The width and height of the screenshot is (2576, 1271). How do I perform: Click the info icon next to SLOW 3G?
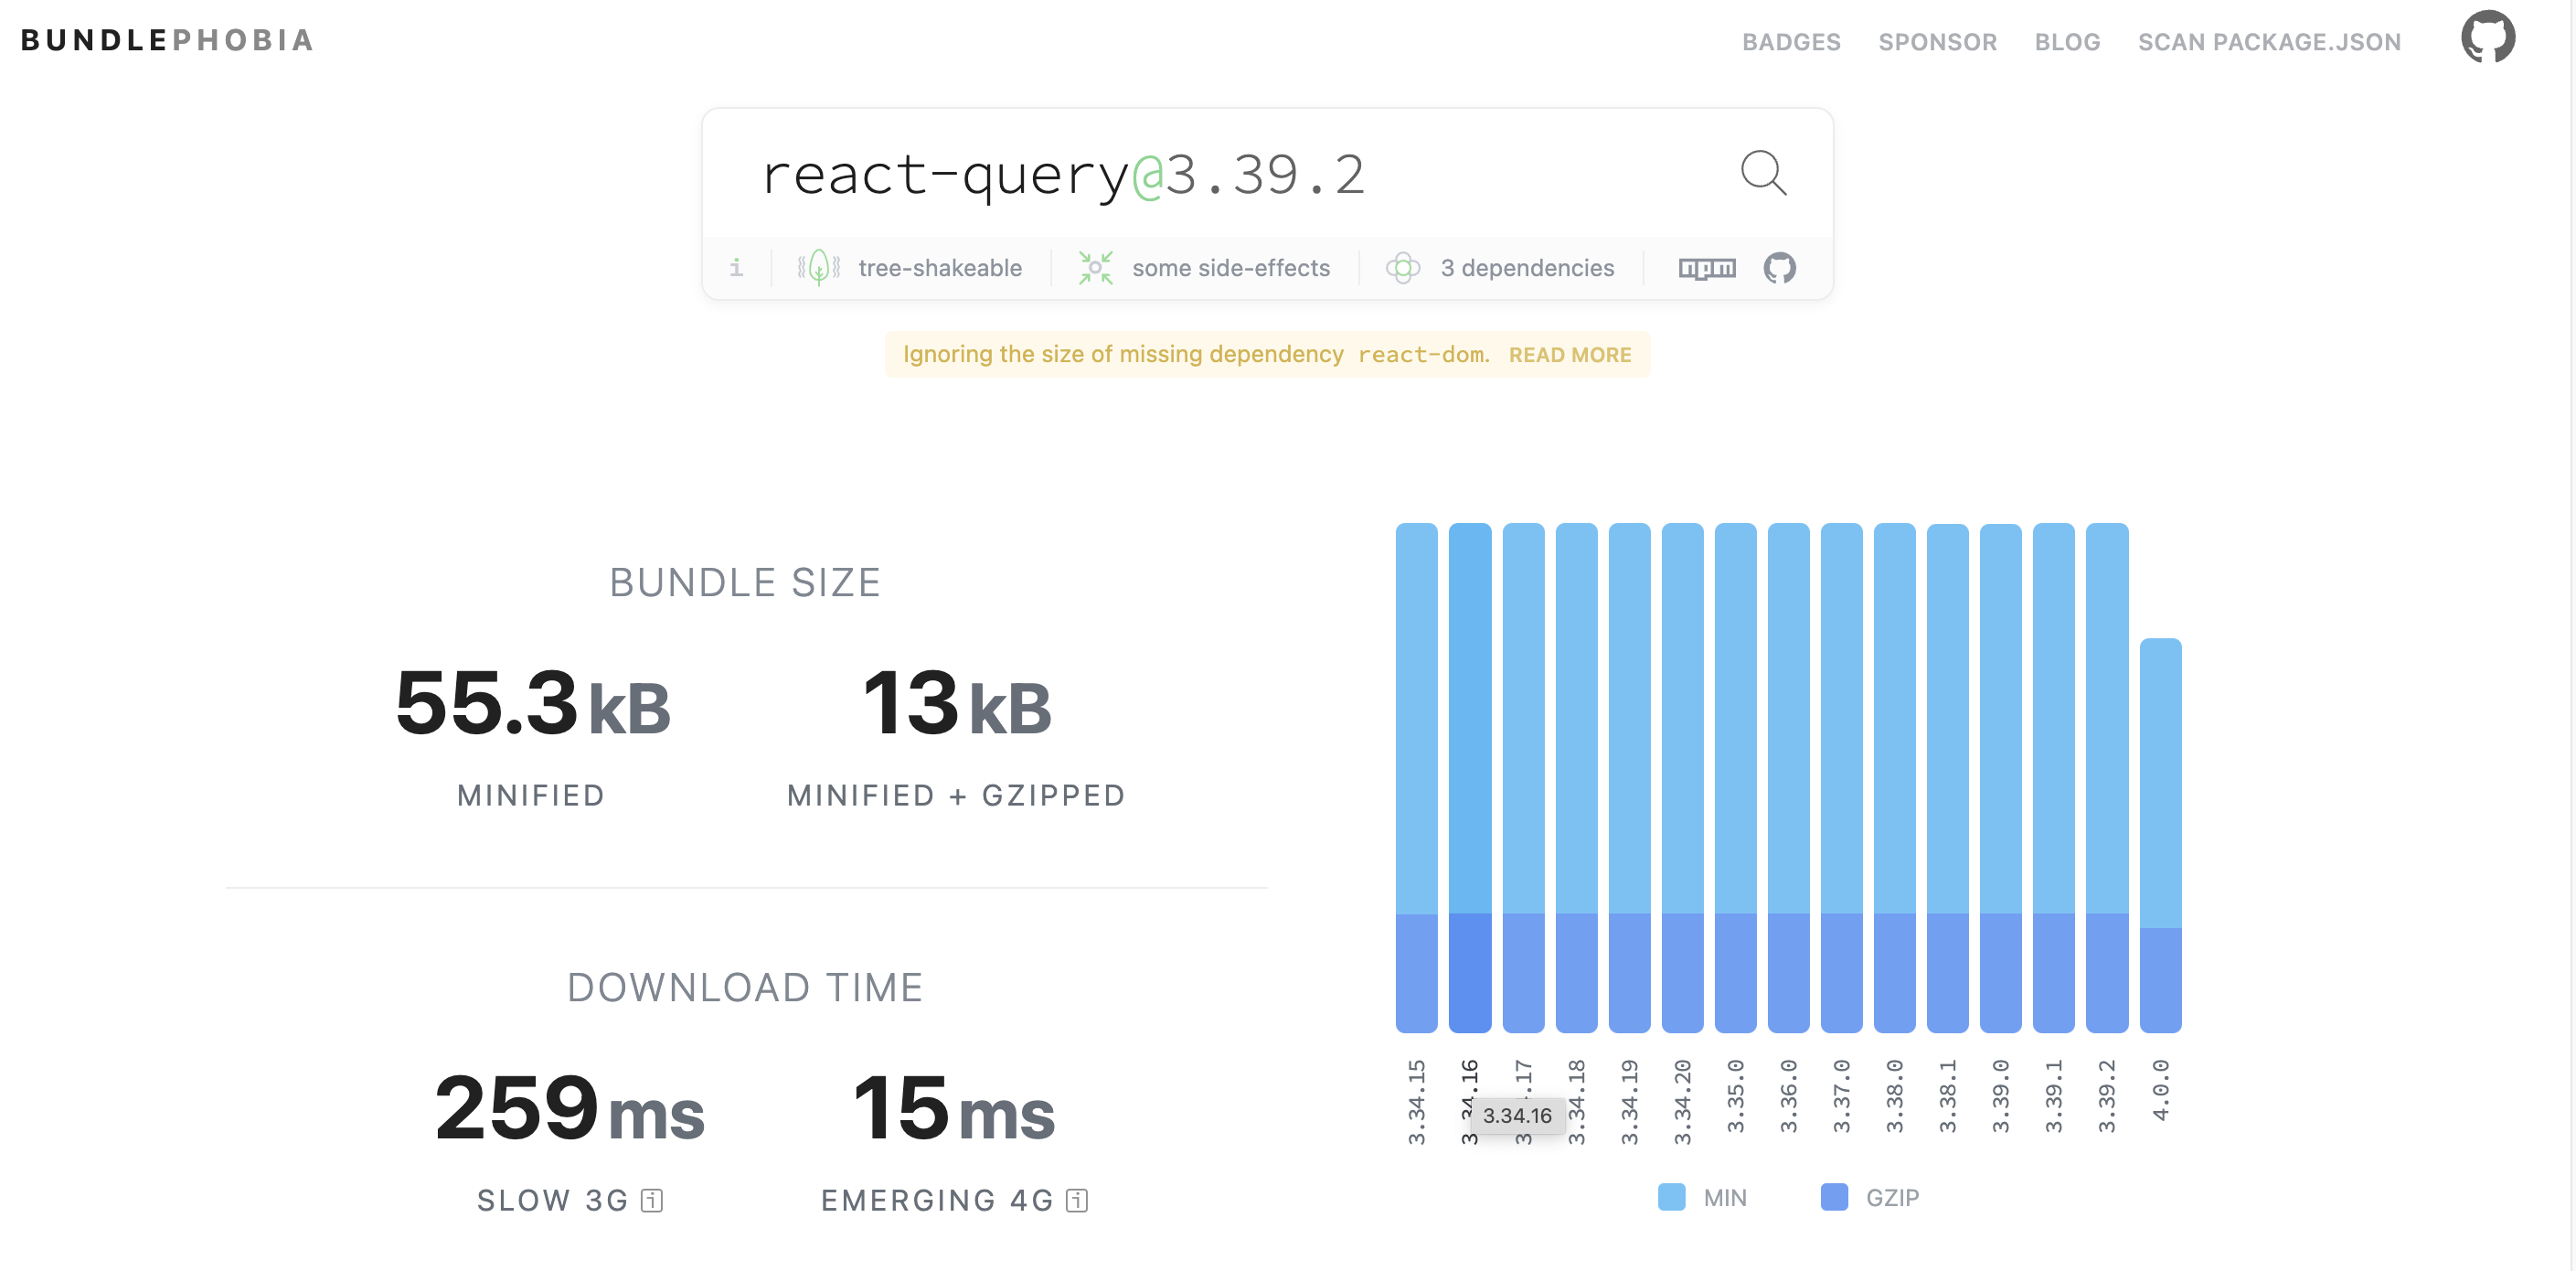pos(652,1199)
